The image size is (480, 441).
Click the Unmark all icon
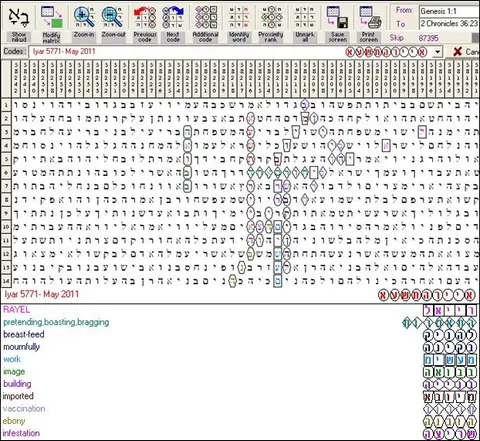(304, 17)
